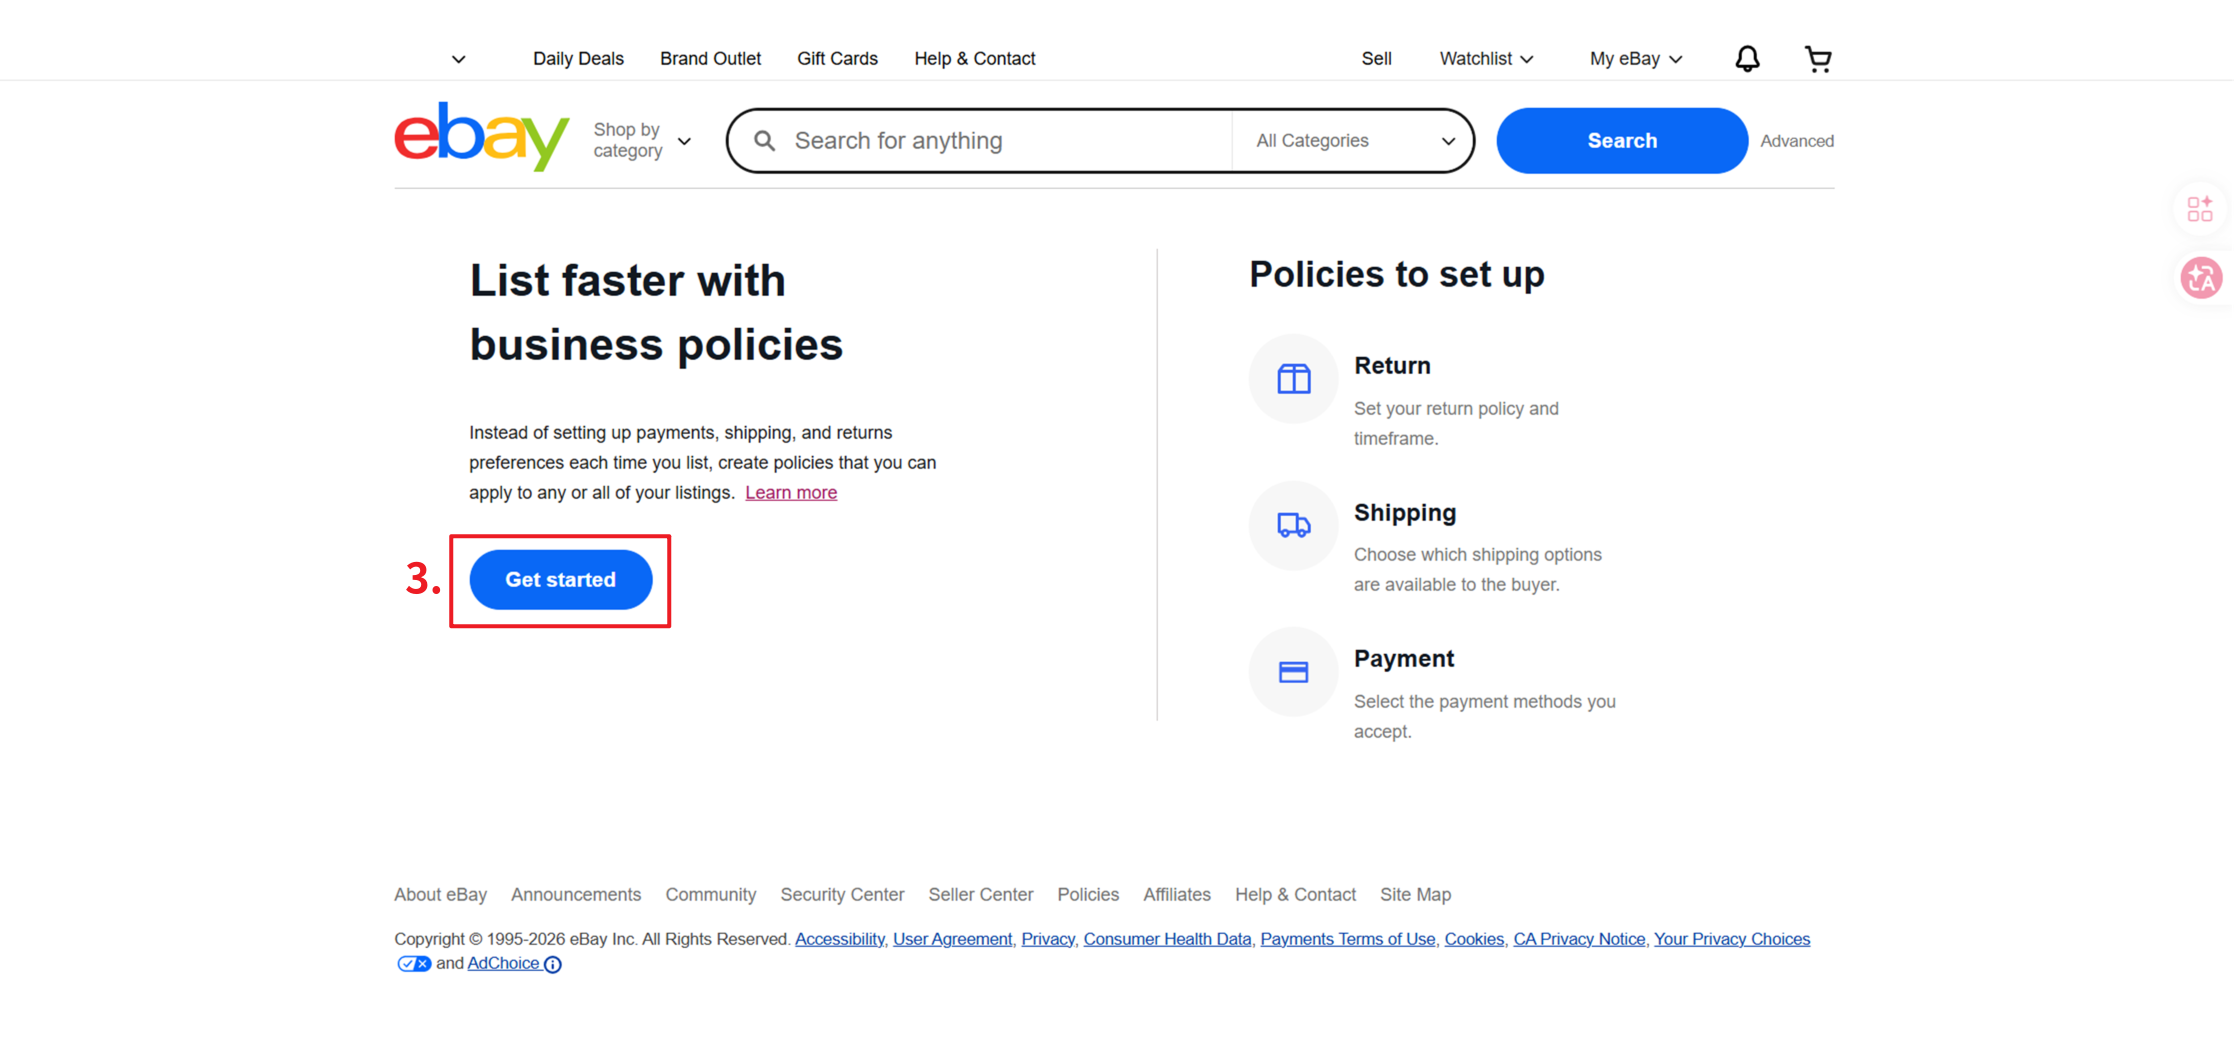Image resolution: width=2234 pixels, height=1043 pixels.
Task: Open the translate extension icon
Action: pos(2201,278)
